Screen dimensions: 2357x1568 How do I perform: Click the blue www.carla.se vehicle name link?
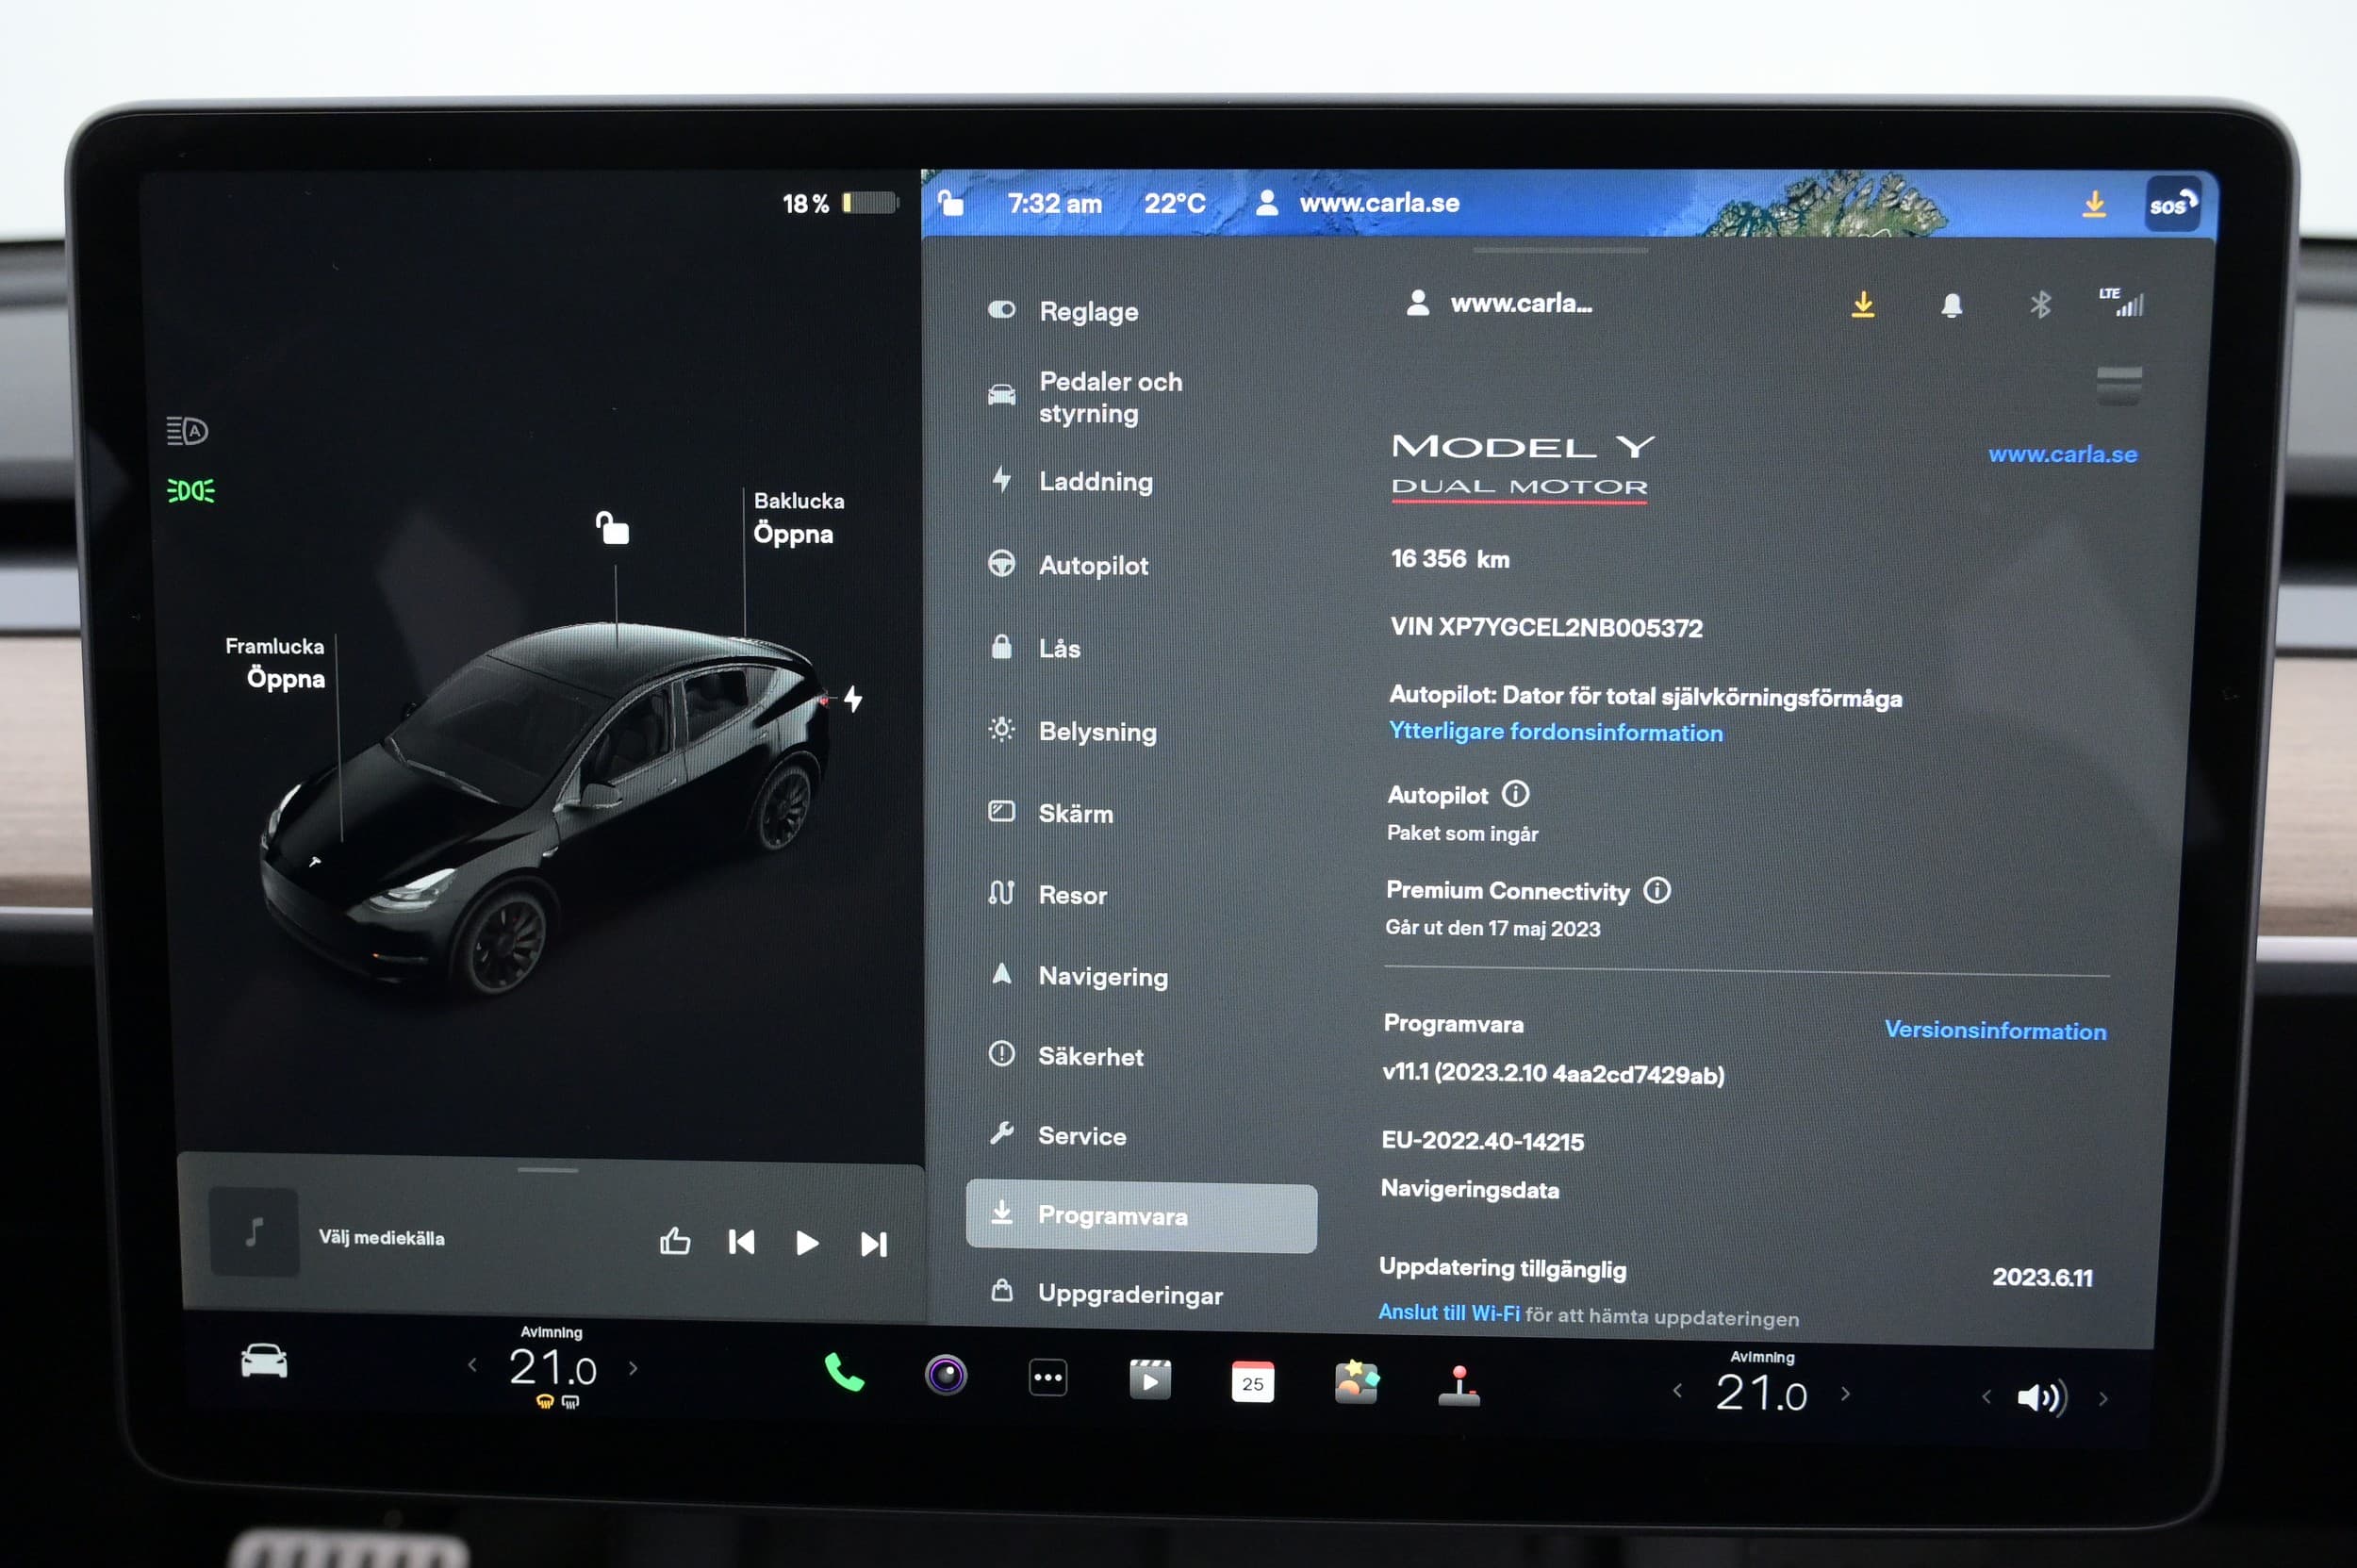click(2062, 454)
